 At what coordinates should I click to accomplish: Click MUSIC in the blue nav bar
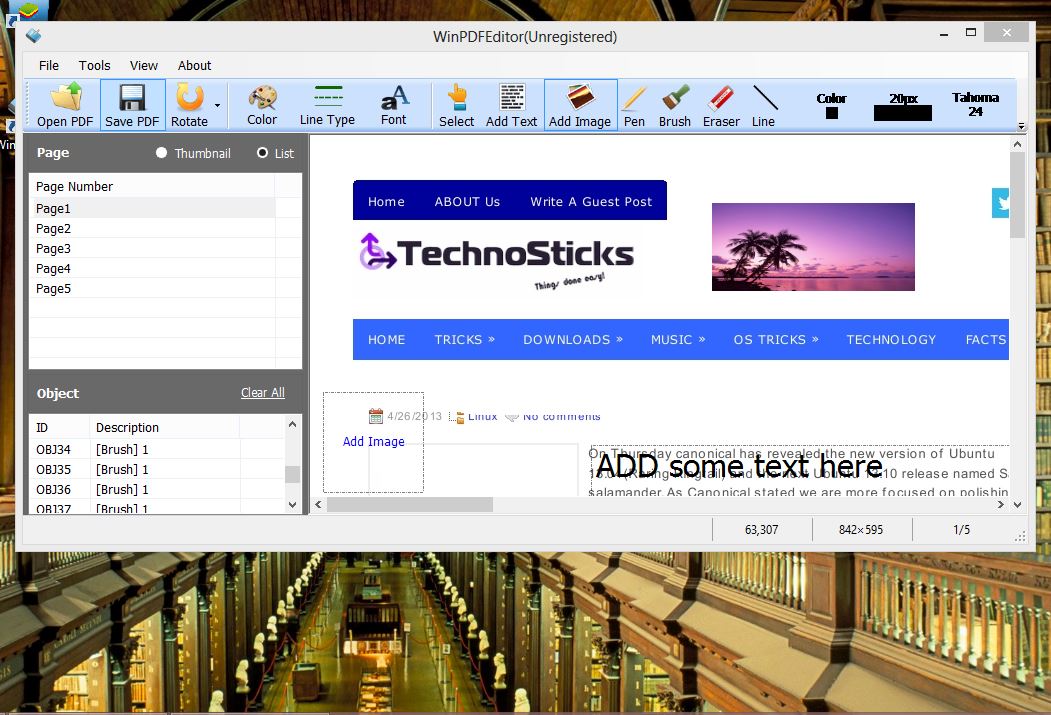[x=678, y=339]
